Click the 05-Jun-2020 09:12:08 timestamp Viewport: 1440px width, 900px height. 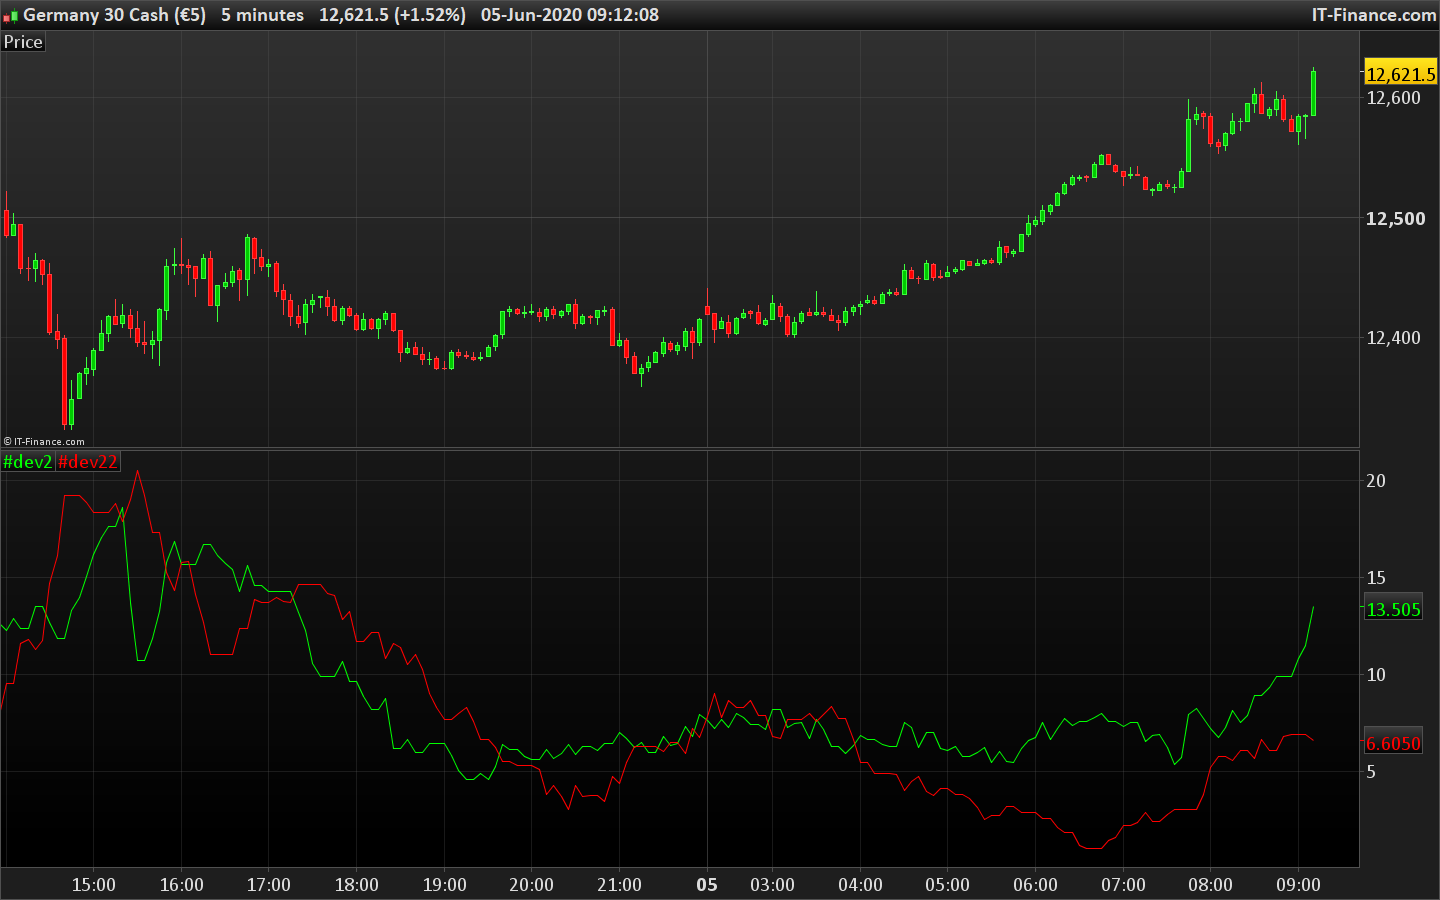pos(570,15)
